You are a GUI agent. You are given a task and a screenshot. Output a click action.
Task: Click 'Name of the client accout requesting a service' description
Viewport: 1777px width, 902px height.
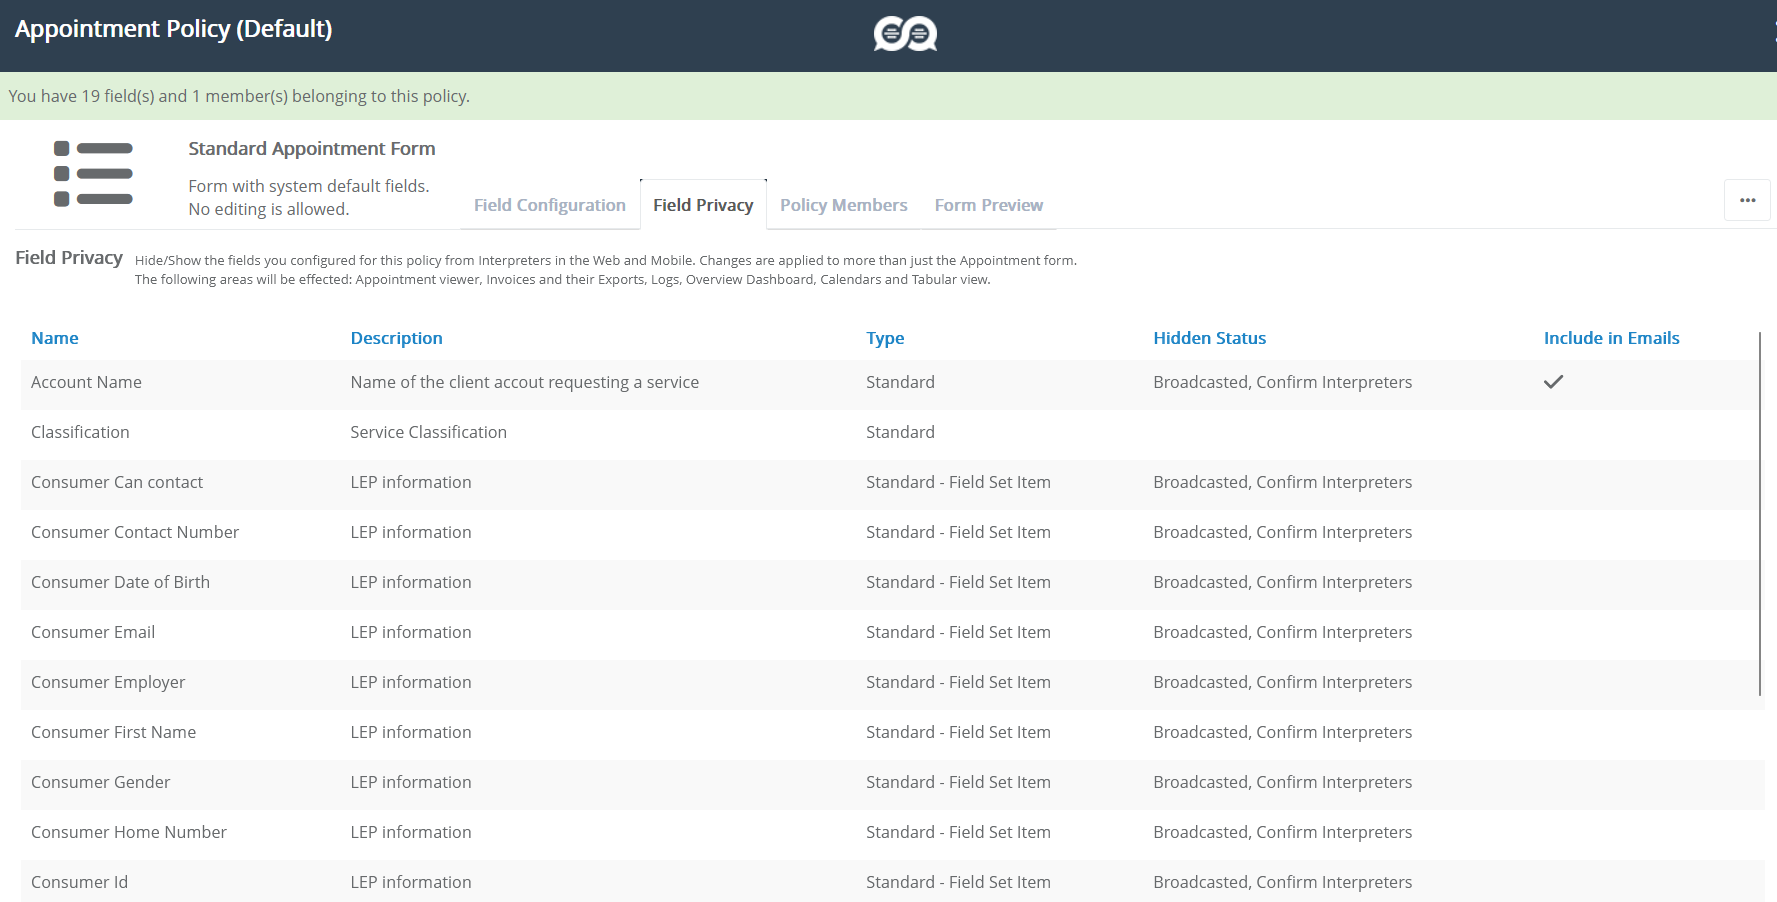pyautogui.click(x=524, y=382)
